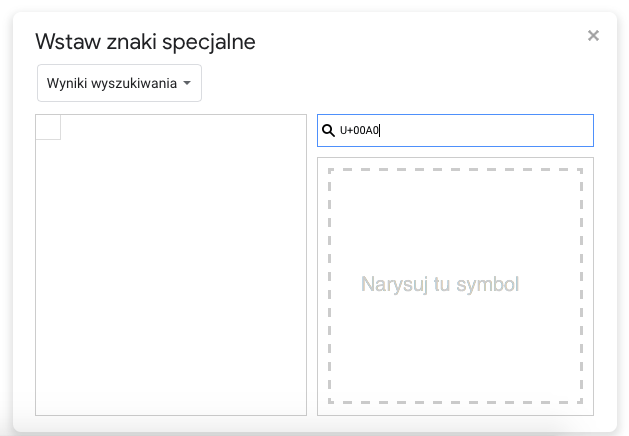The height and width of the screenshot is (436, 629).
Task: Select the Wyniki wyszukiwania category label
Action: point(111,84)
